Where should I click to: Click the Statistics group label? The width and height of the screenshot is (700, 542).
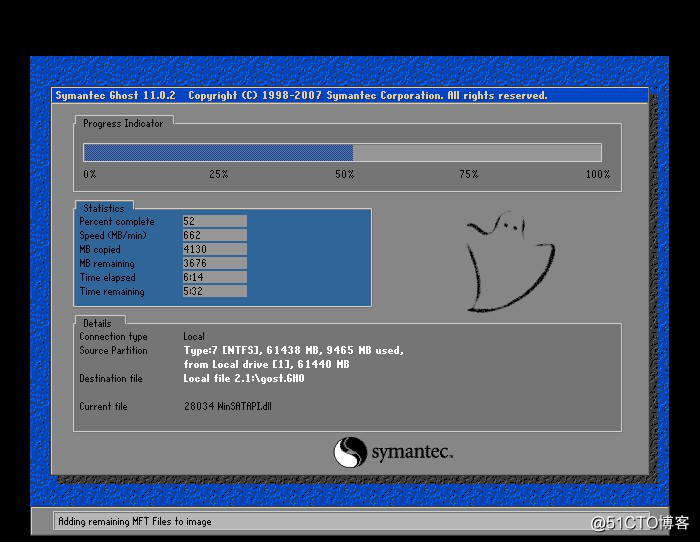[104, 208]
